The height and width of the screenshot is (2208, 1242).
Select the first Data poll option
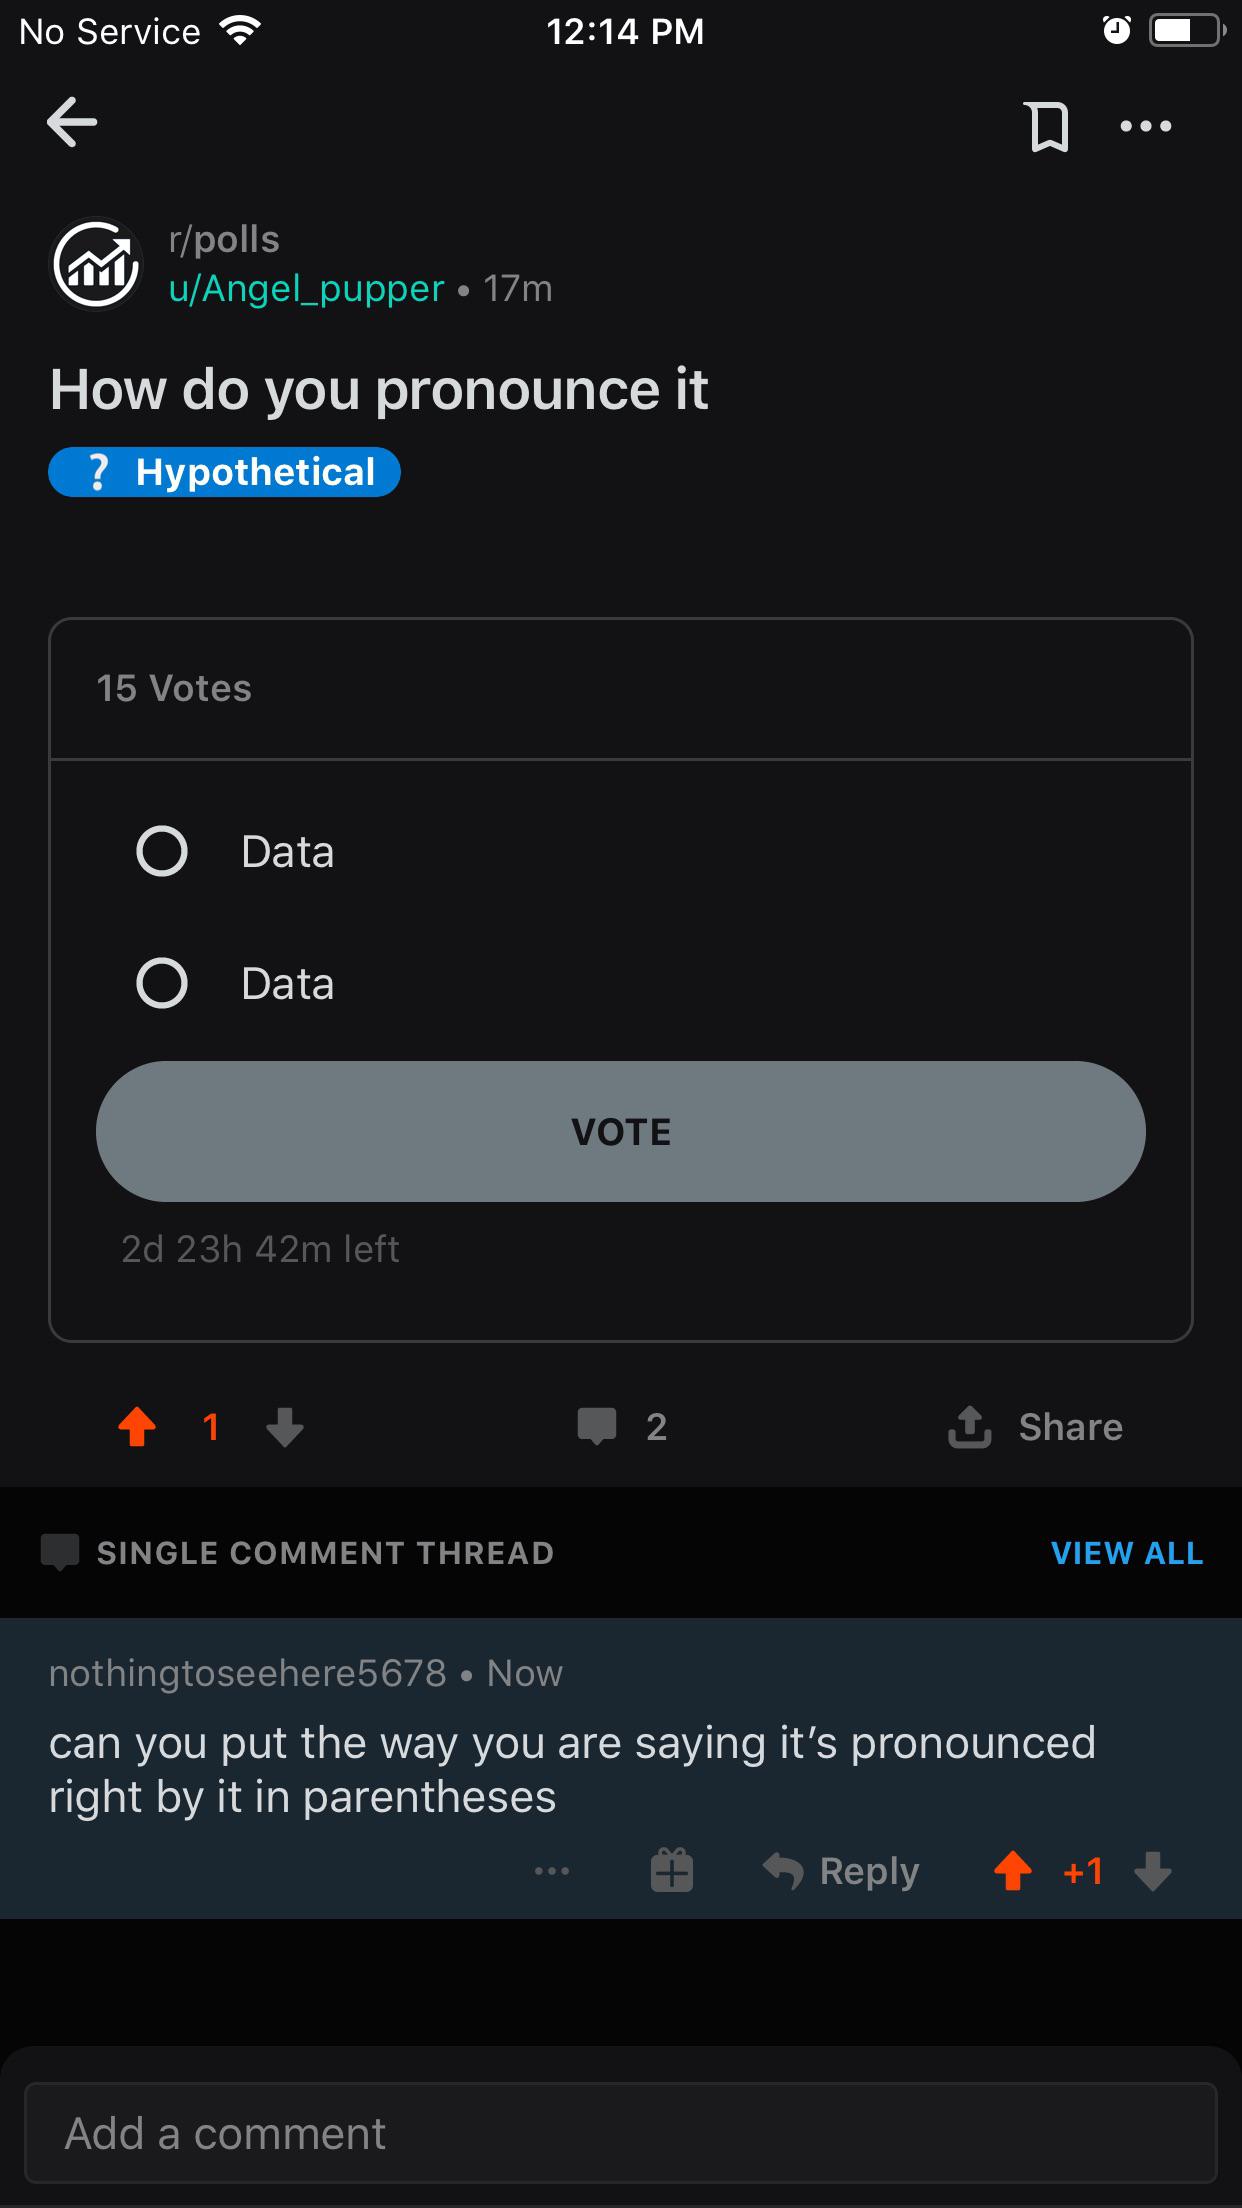coord(162,852)
